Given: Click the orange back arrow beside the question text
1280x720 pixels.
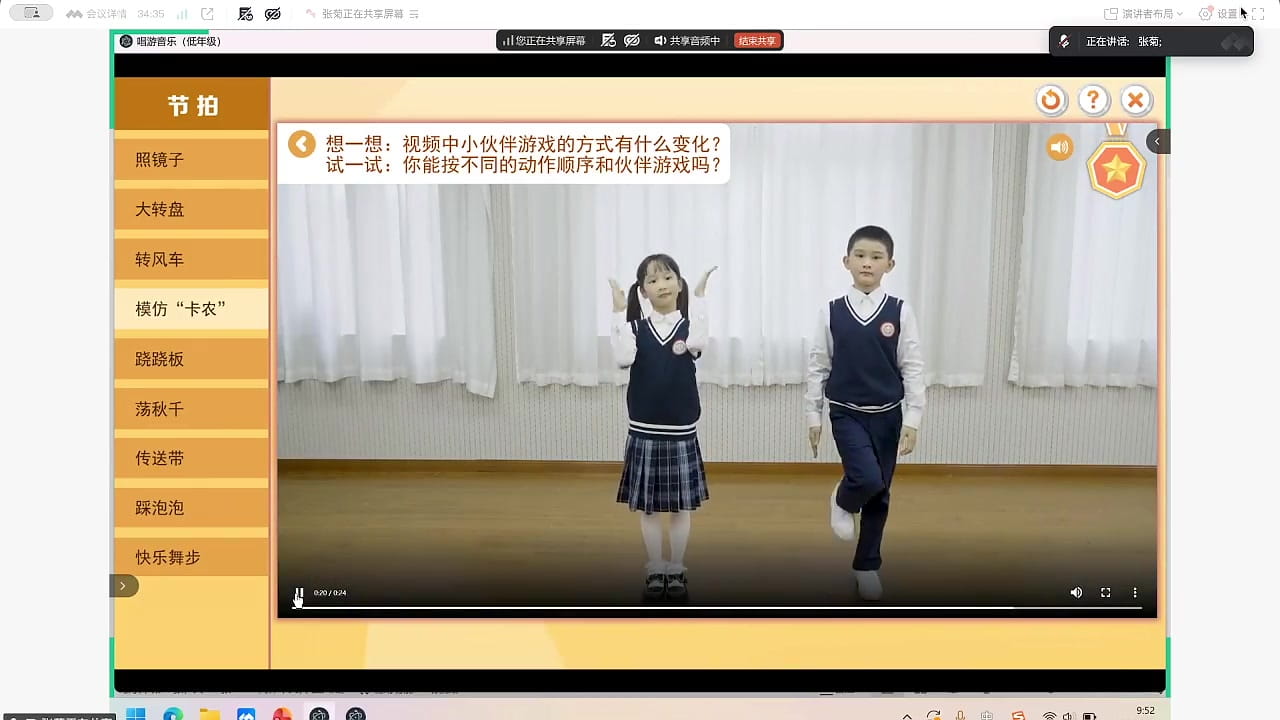Looking at the screenshot, I should 301,144.
